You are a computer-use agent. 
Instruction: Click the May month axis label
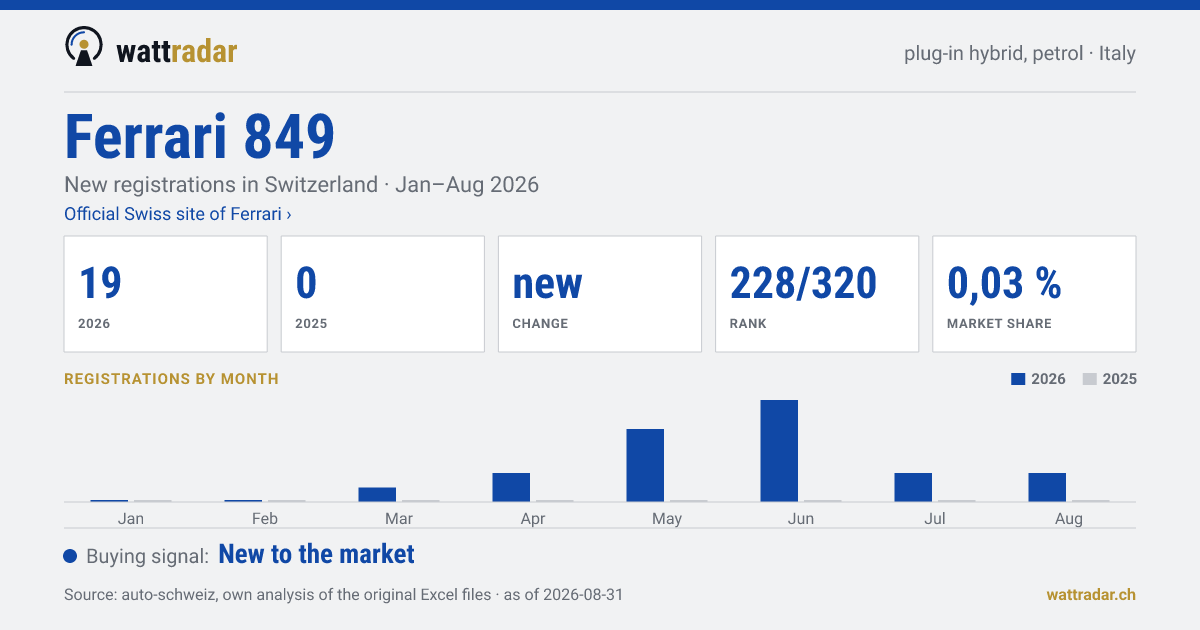(x=667, y=519)
